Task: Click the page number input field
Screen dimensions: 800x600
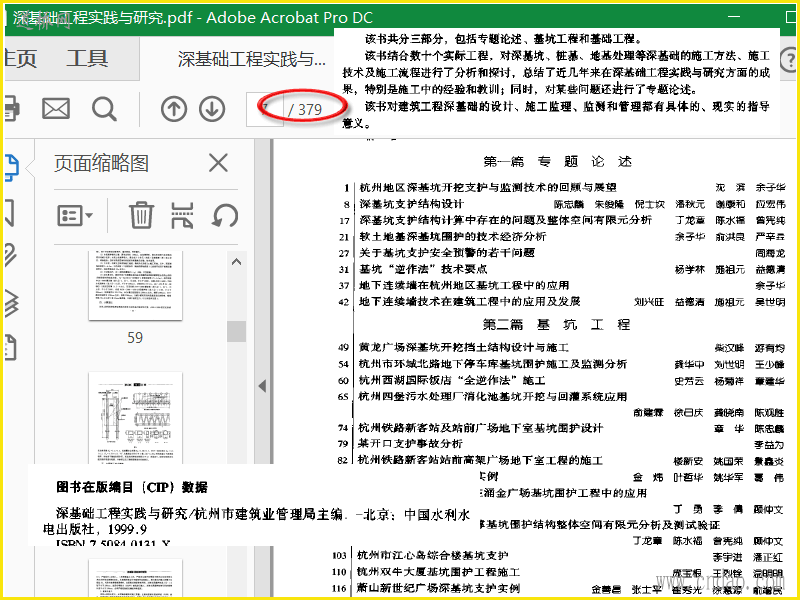Action: coord(264,109)
